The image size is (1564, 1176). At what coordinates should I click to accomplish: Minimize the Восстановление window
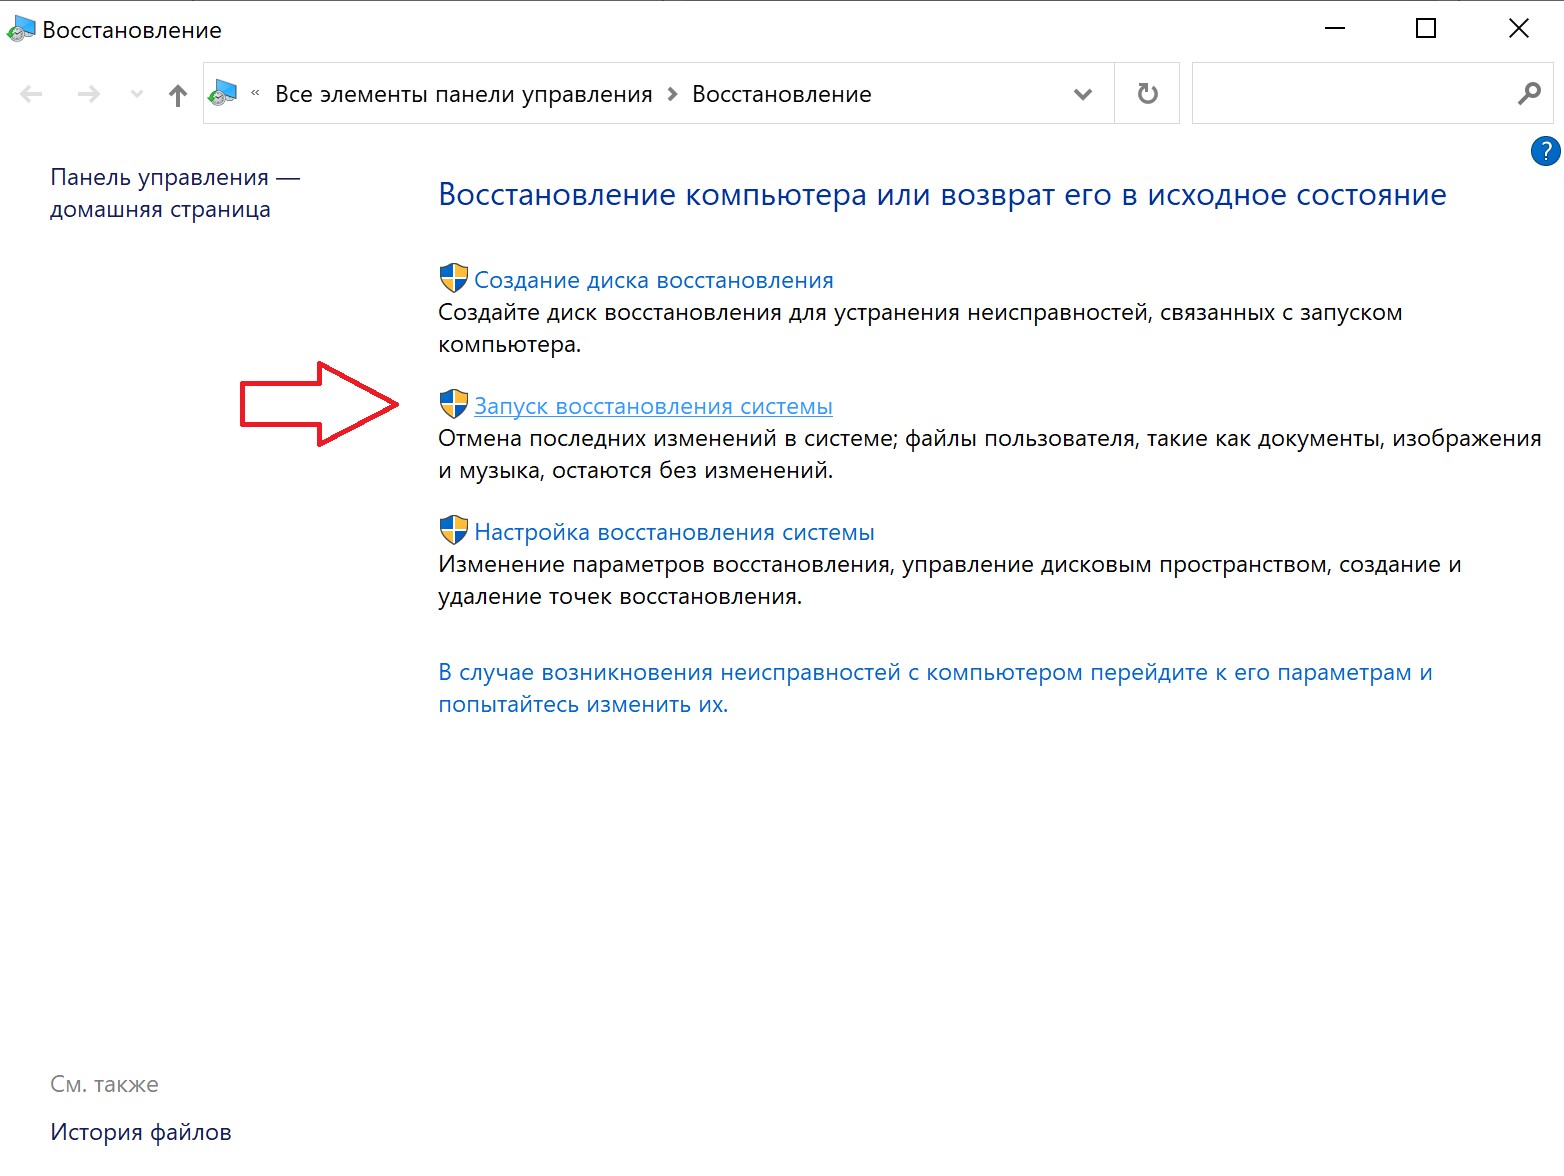(x=1335, y=29)
